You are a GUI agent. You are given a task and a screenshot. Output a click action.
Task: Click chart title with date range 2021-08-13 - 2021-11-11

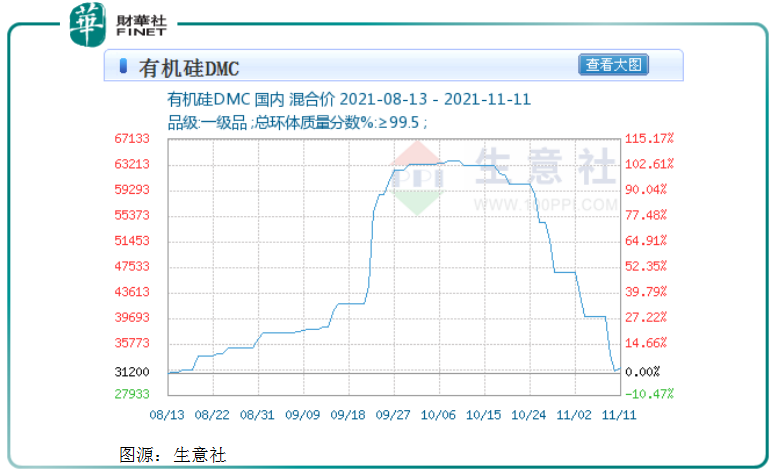click(x=348, y=100)
